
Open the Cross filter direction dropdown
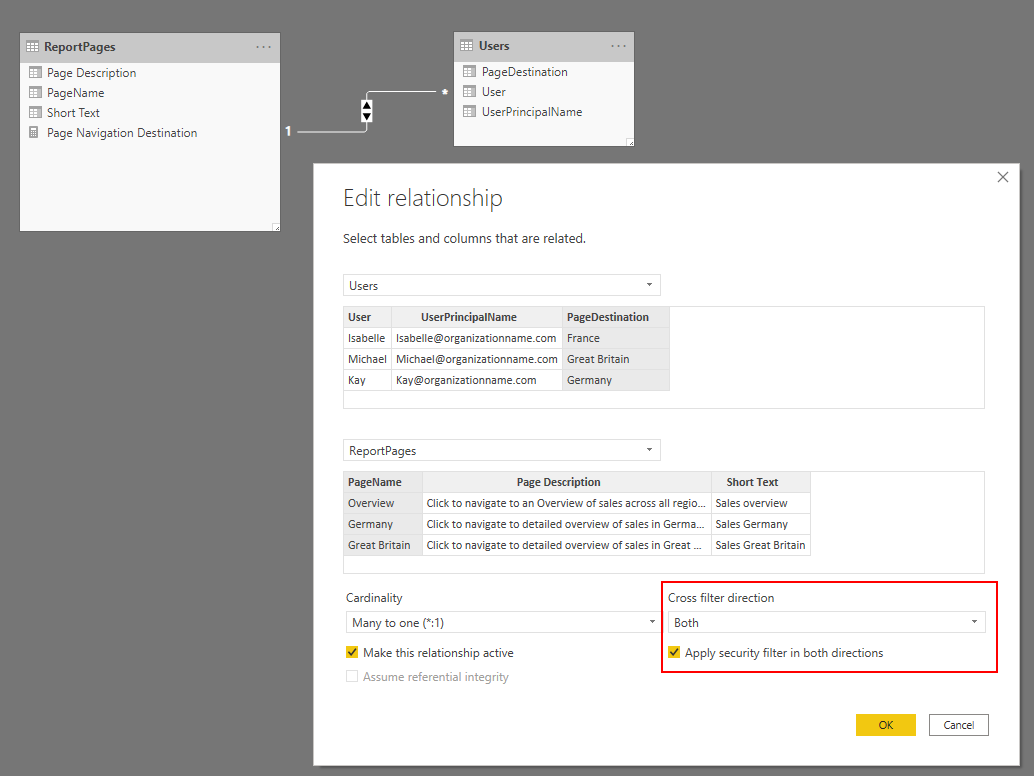977,621
